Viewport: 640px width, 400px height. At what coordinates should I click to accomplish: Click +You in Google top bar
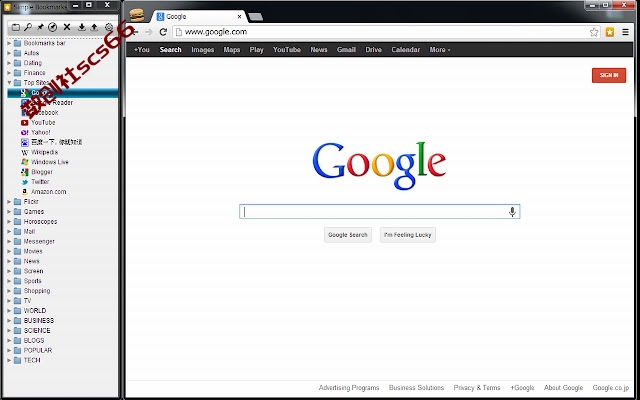[142, 50]
